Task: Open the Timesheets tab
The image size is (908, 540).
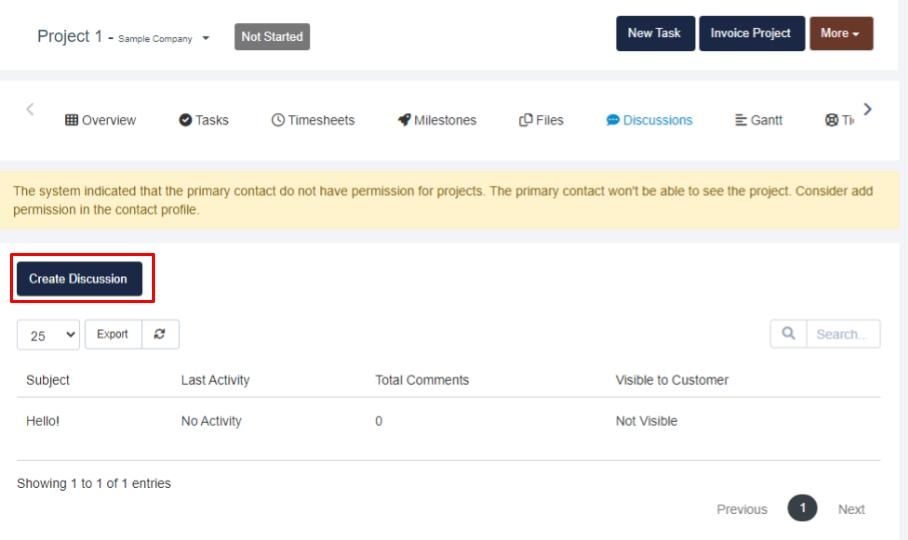Action: point(312,120)
